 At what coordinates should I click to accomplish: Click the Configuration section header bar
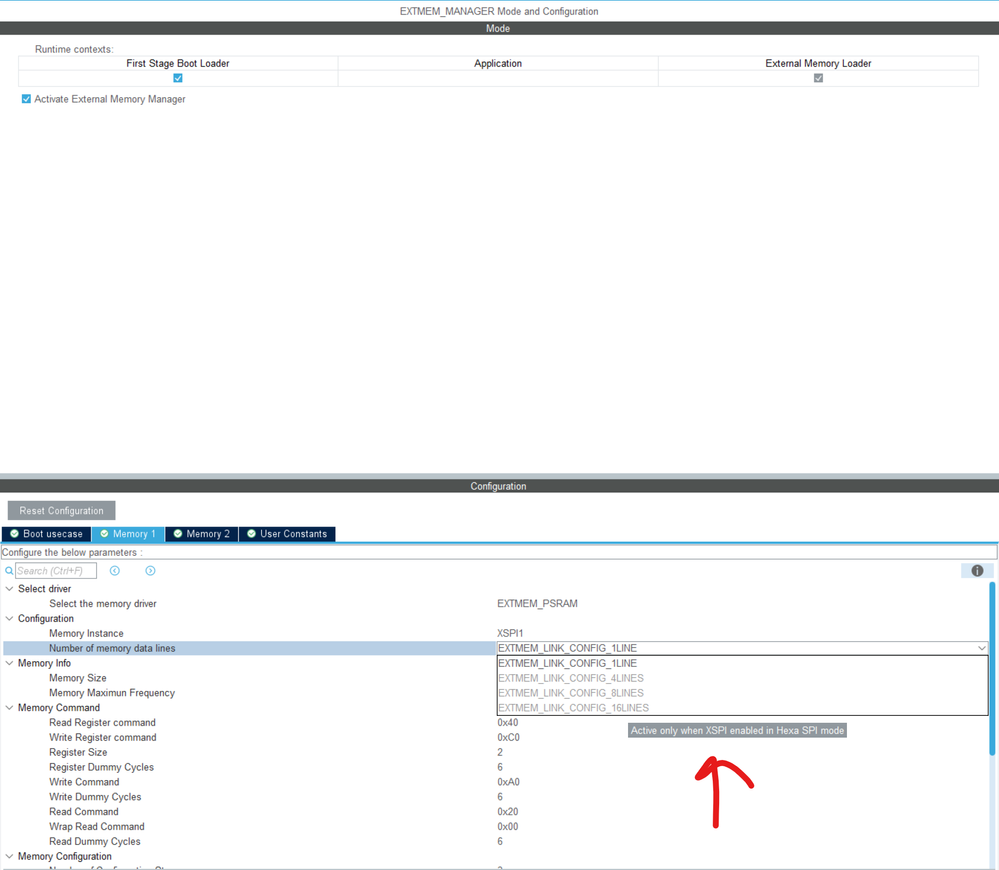[500, 486]
